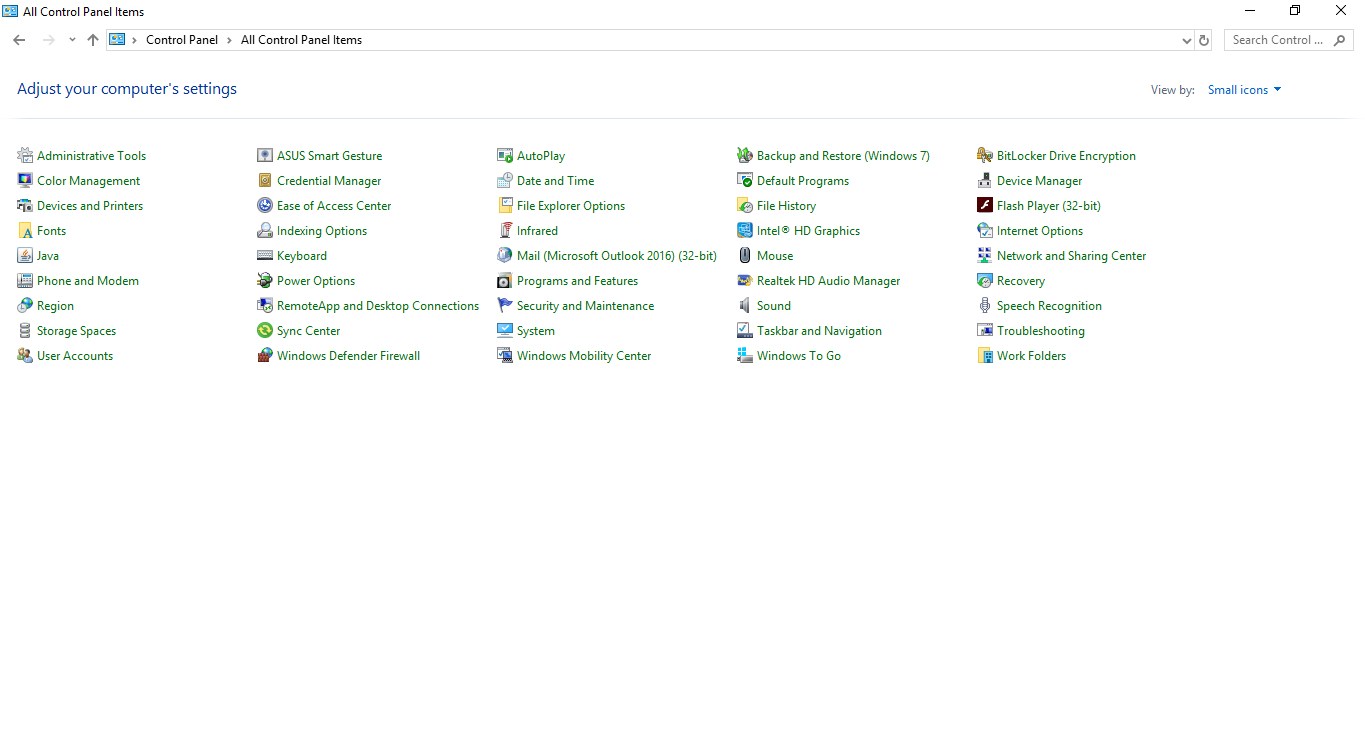The height and width of the screenshot is (730, 1365).
Task: Open the Programs and Features link
Action: point(577,281)
